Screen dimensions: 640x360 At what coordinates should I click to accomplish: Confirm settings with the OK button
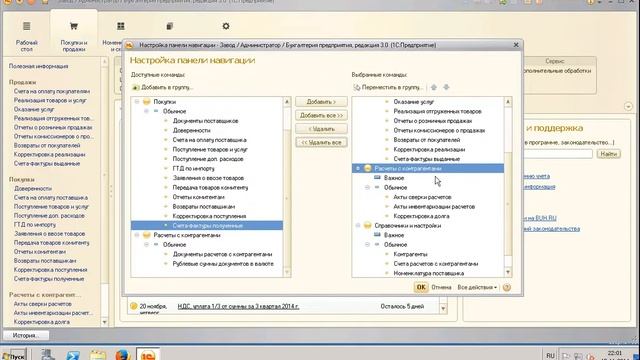point(421,287)
